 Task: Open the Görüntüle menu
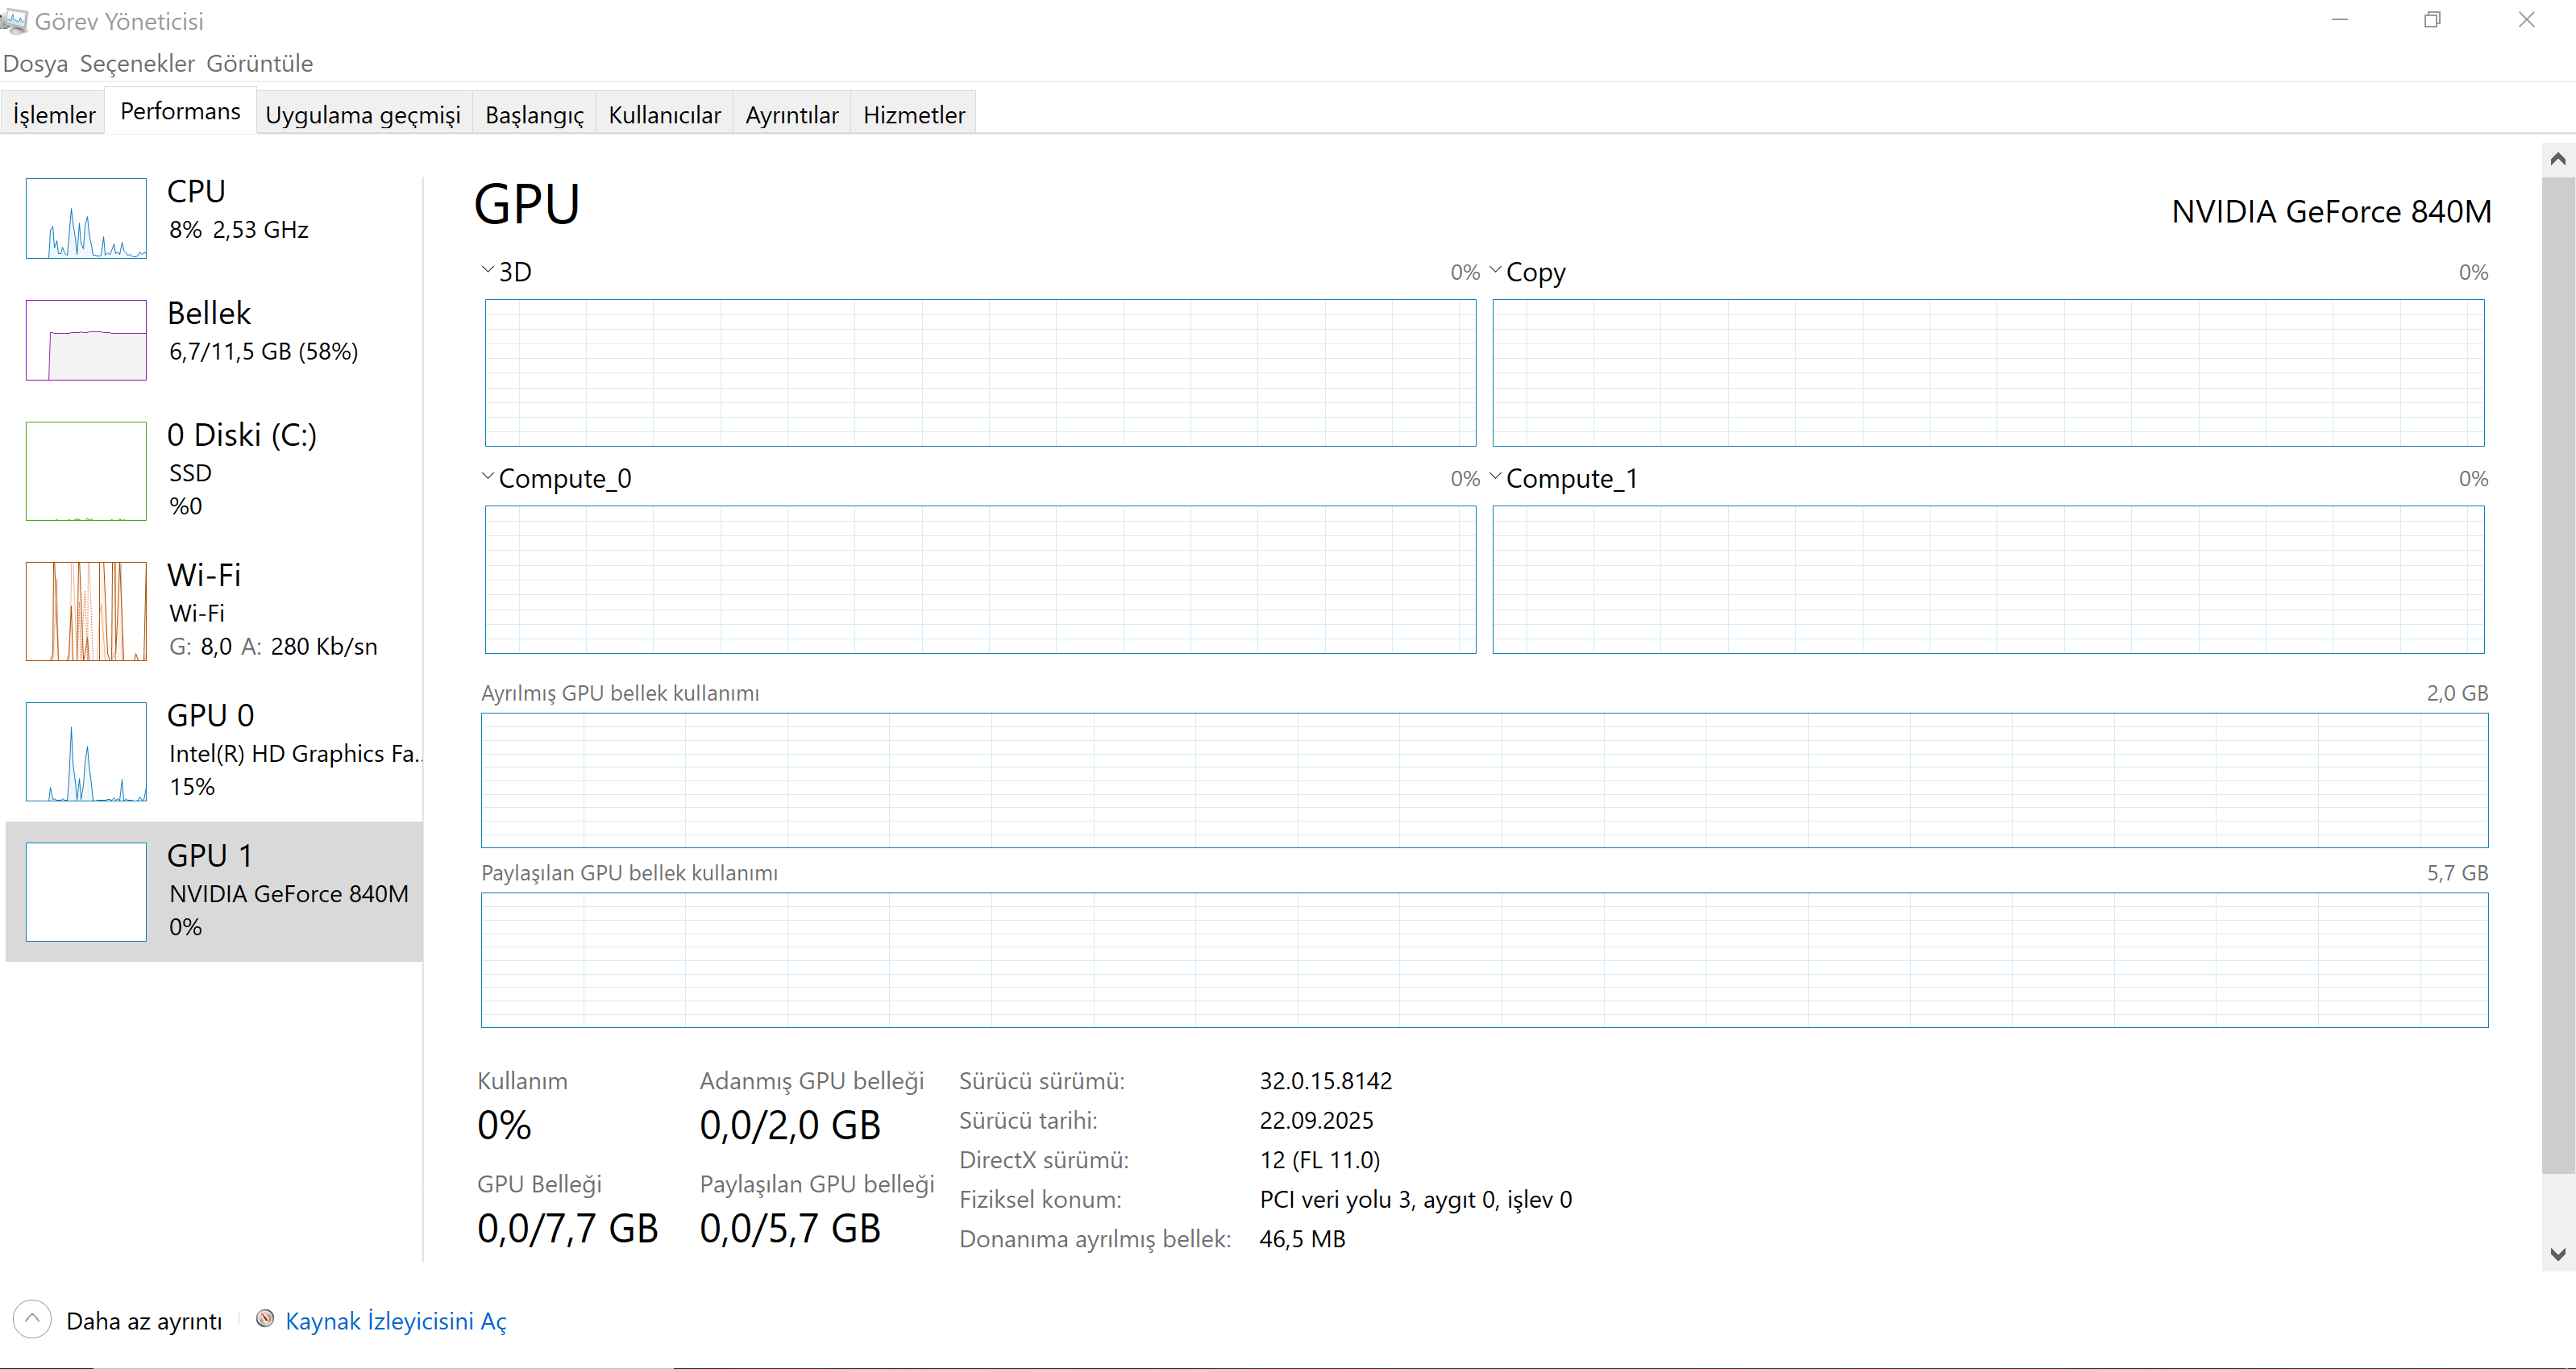point(259,64)
